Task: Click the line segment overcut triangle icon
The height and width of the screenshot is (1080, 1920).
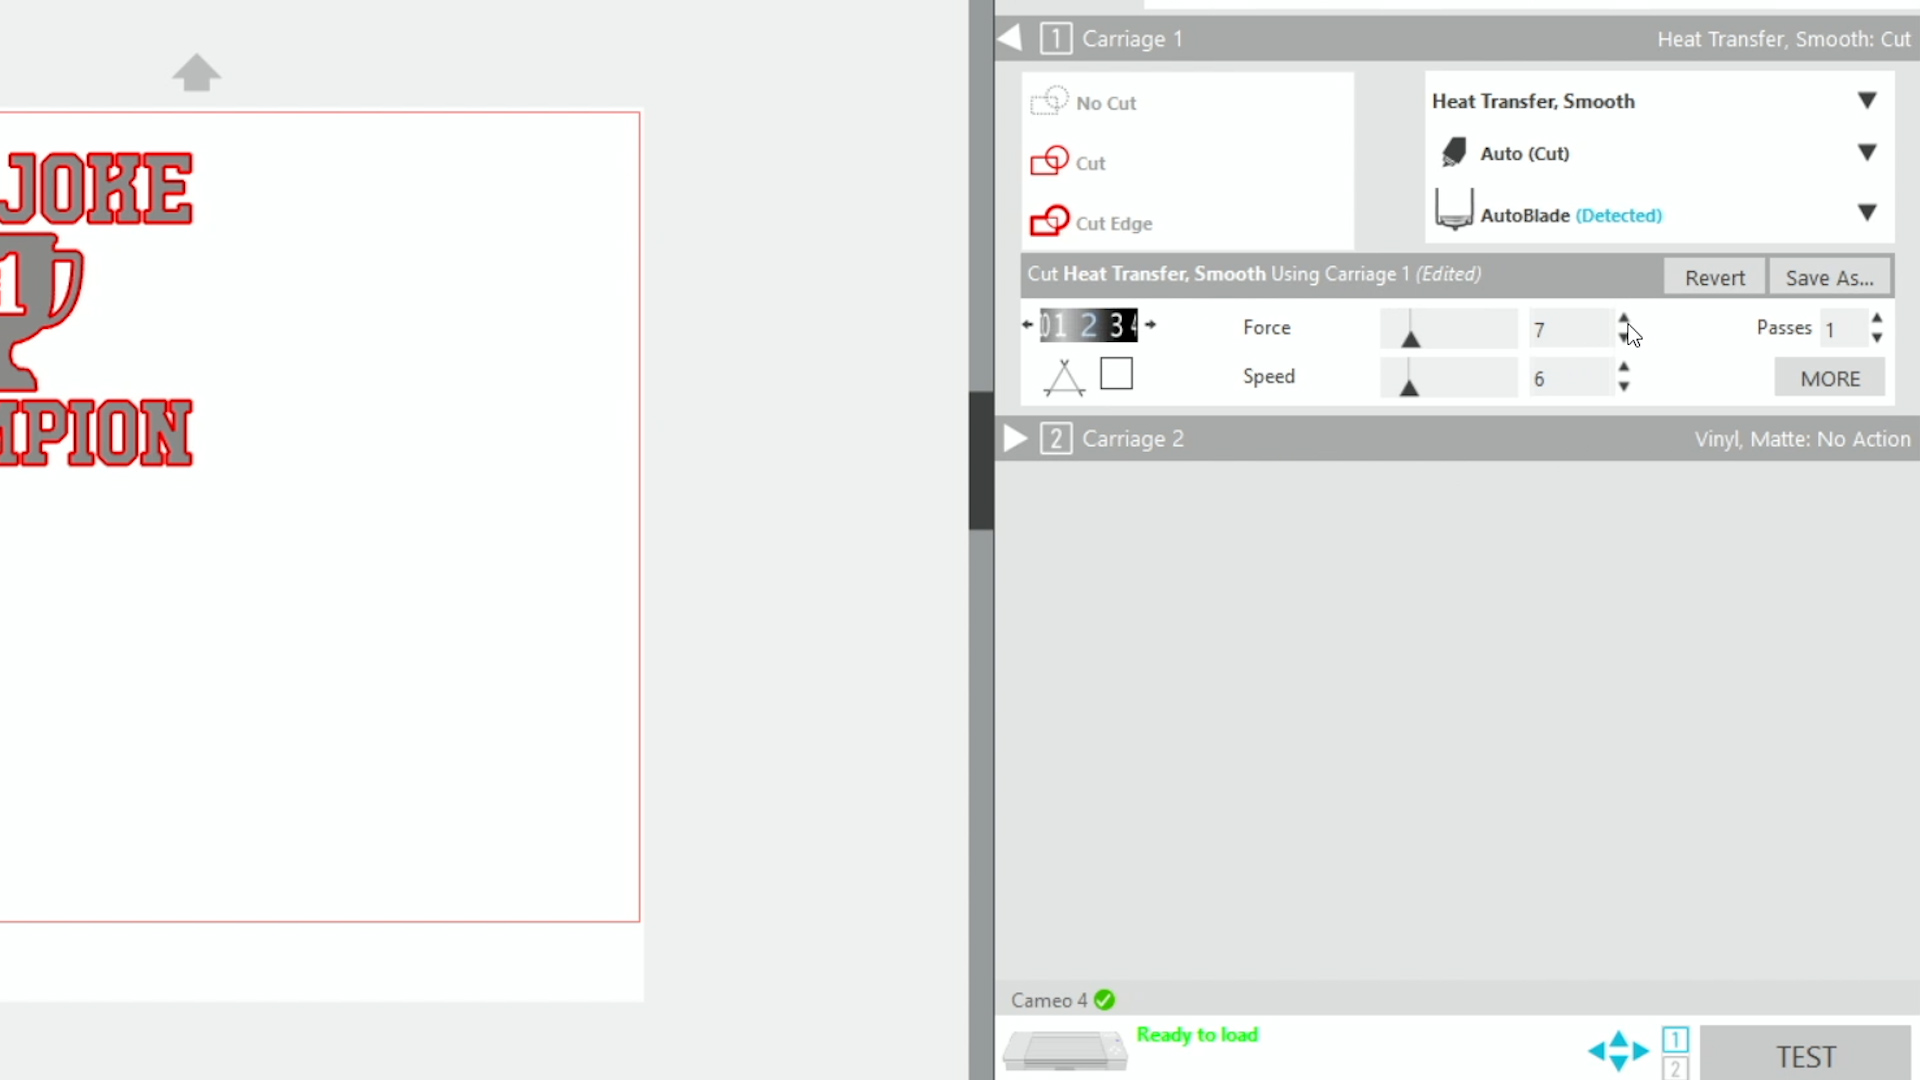Action: pos(1064,377)
